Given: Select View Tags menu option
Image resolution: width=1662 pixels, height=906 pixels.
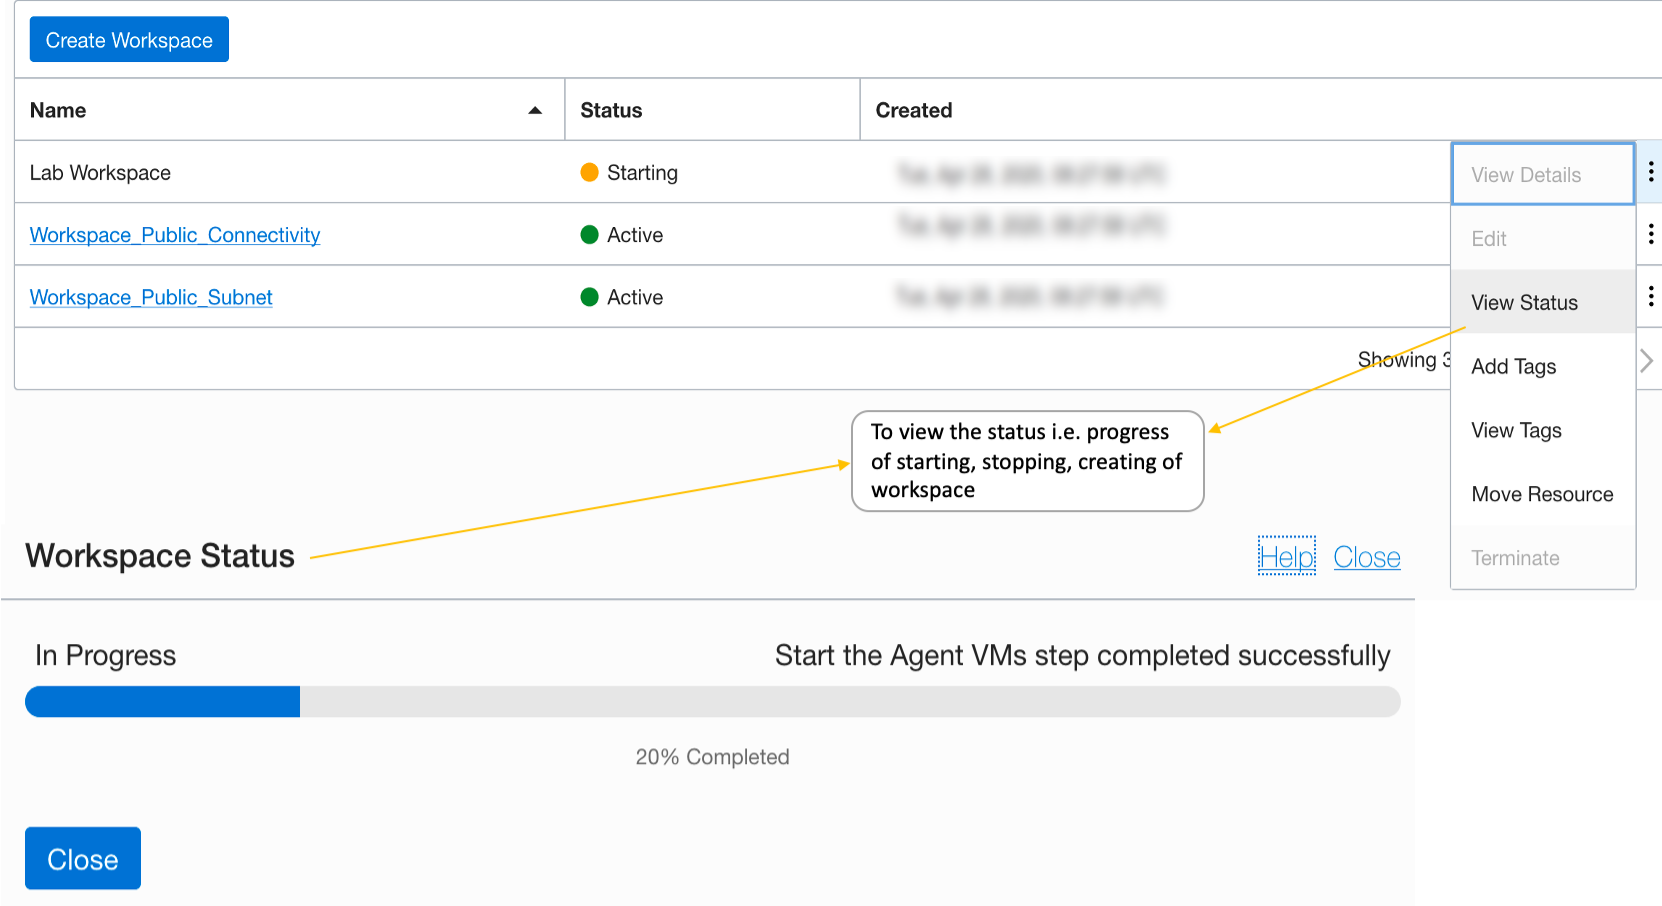Looking at the screenshot, I should (x=1516, y=431).
